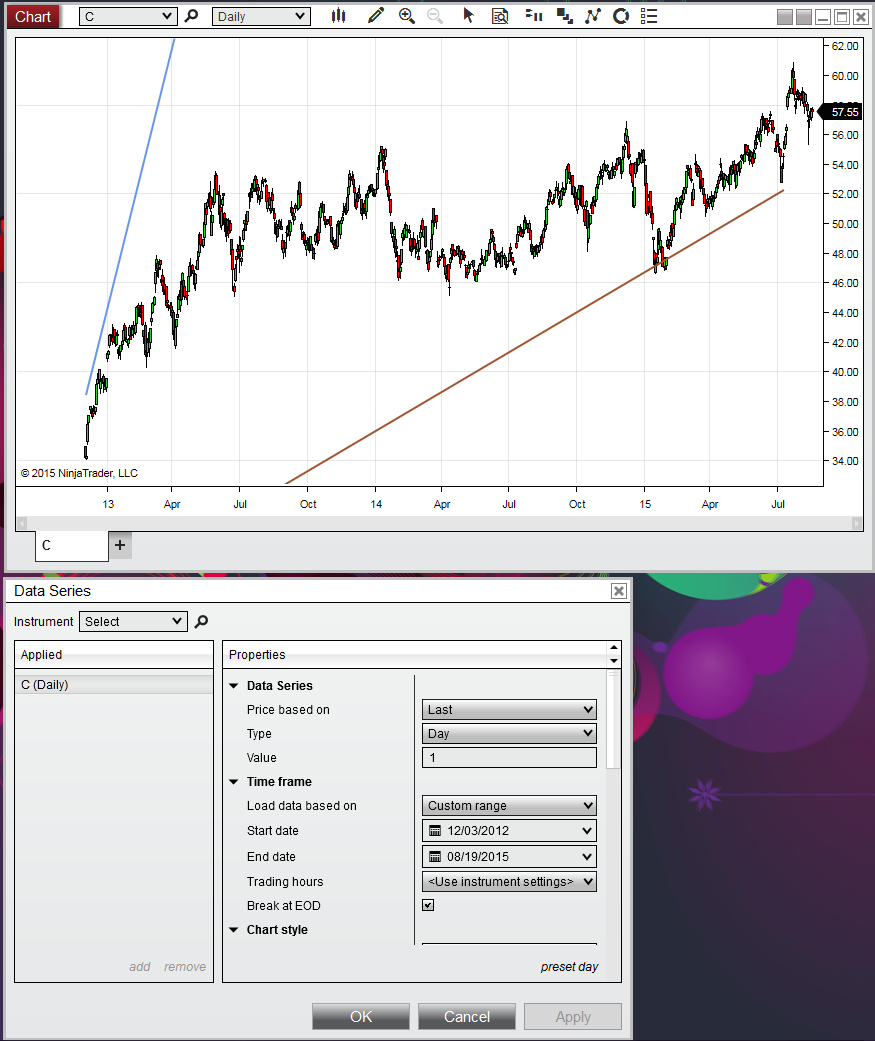Click the remove link under Applied list
Viewport: 875px width, 1041px height.
pos(185,967)
